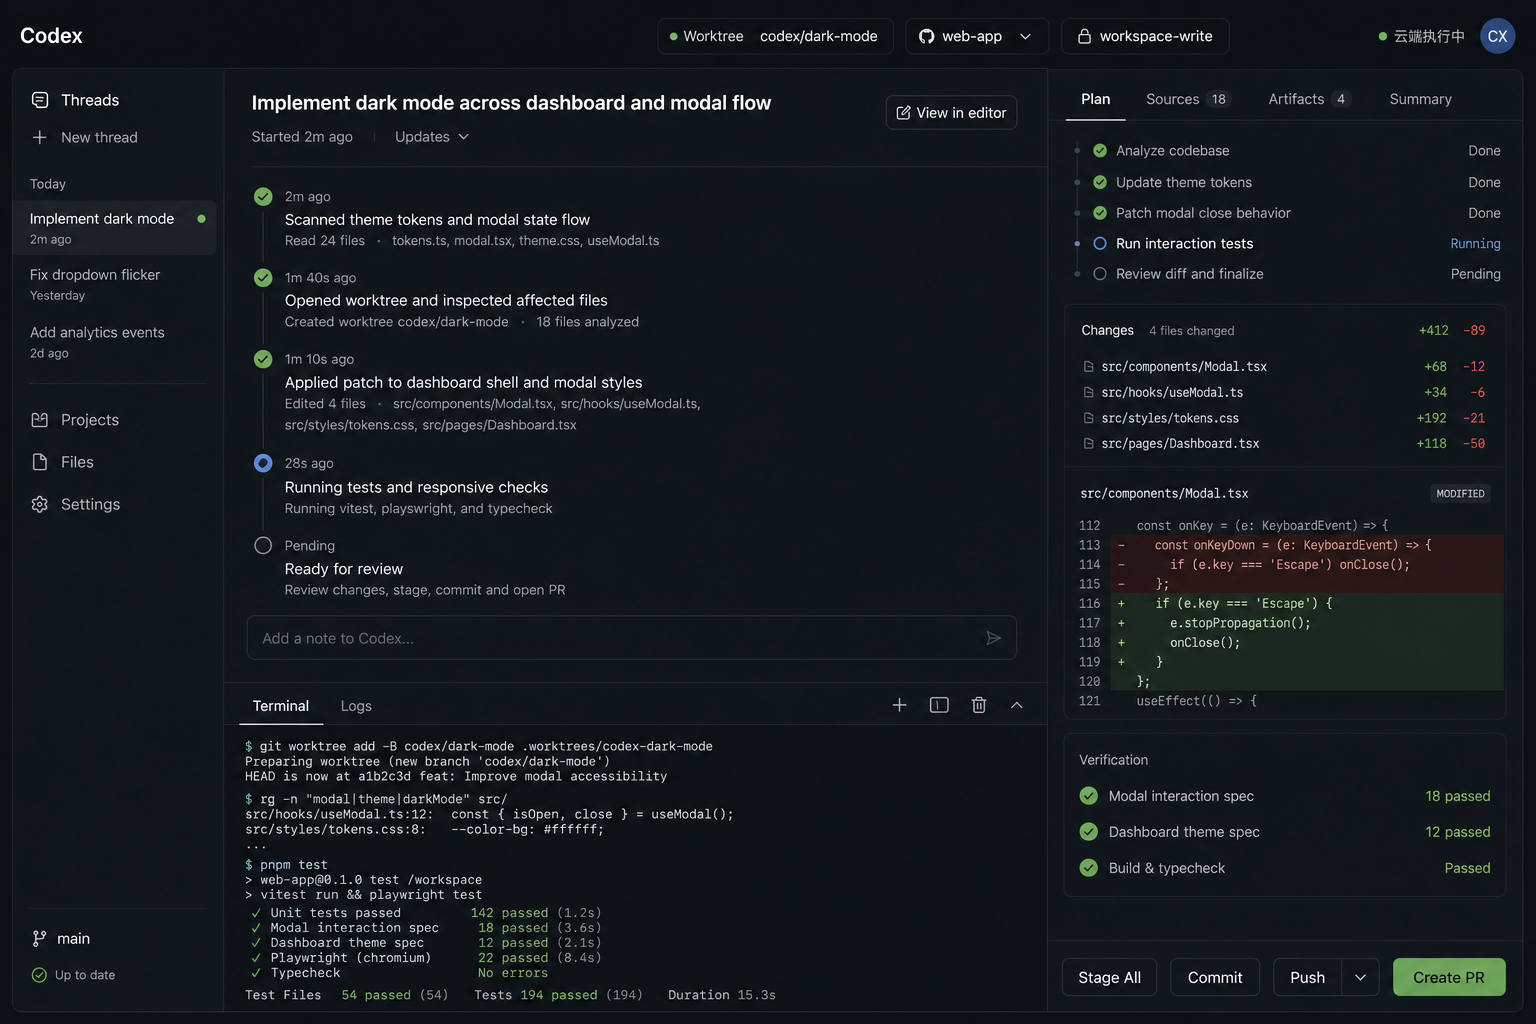Viewport: 1536px width, 1024px height.
Task: Switch to the Artifacts tab
Action: (x=1310, y=99)
